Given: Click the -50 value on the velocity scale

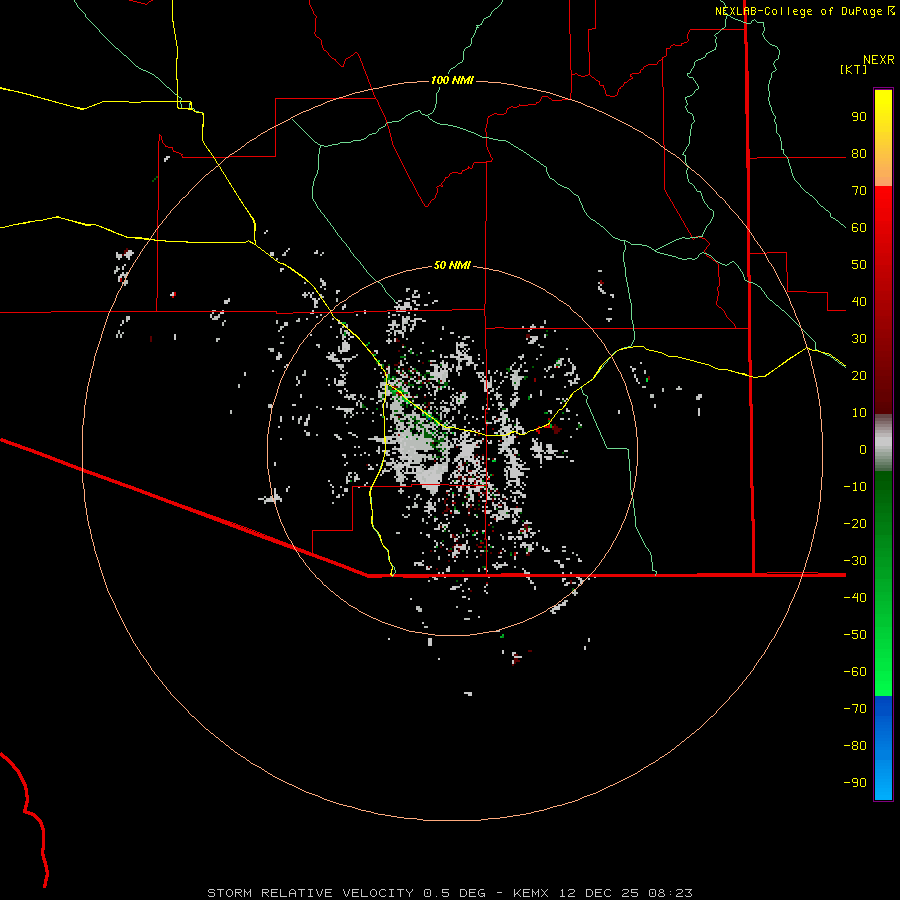Looking at the screenshot, I should click(855, 634).
